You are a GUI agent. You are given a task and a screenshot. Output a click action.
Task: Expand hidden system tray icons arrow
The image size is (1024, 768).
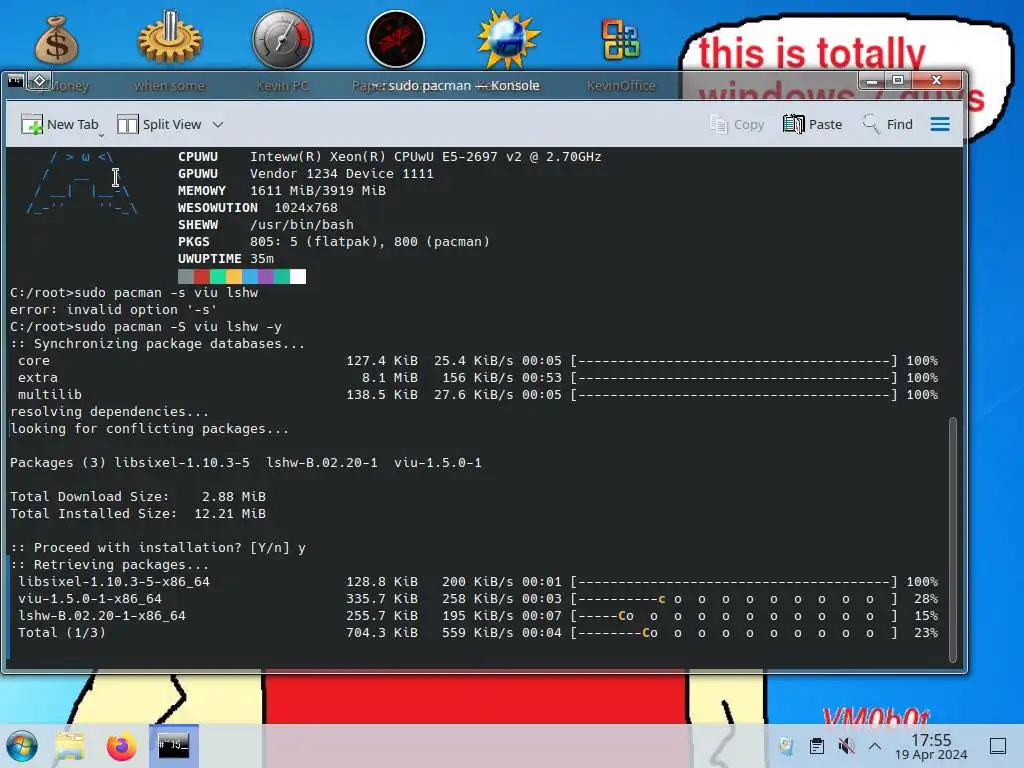[x=875, y=746]
